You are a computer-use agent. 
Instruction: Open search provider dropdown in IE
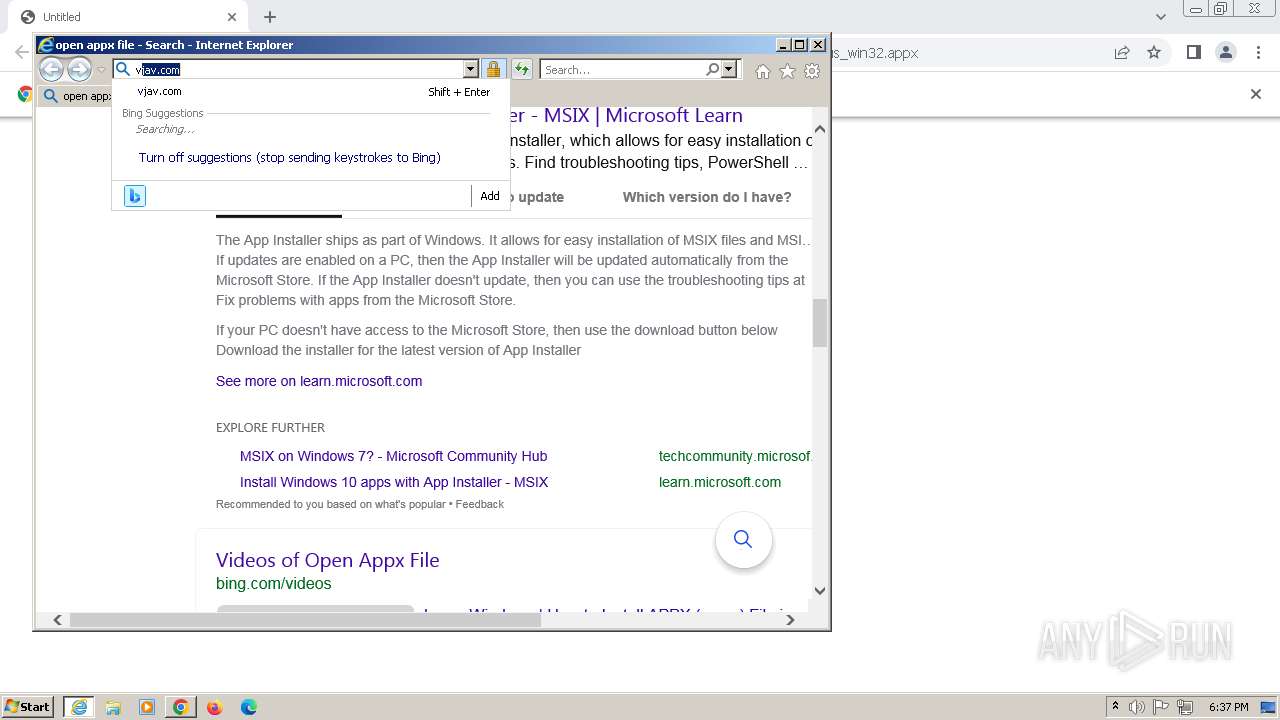(x=729, y=69)
